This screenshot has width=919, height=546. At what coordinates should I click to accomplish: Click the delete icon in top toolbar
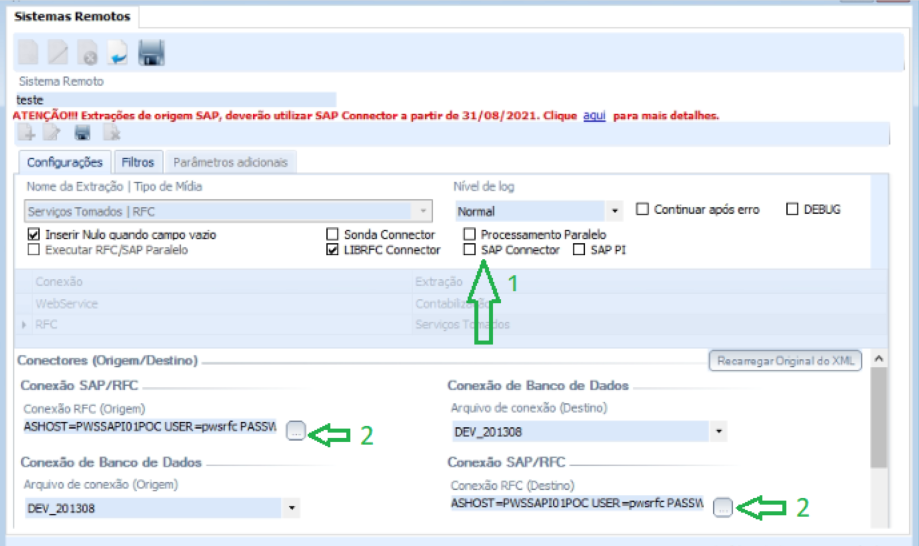pos(88,53)
